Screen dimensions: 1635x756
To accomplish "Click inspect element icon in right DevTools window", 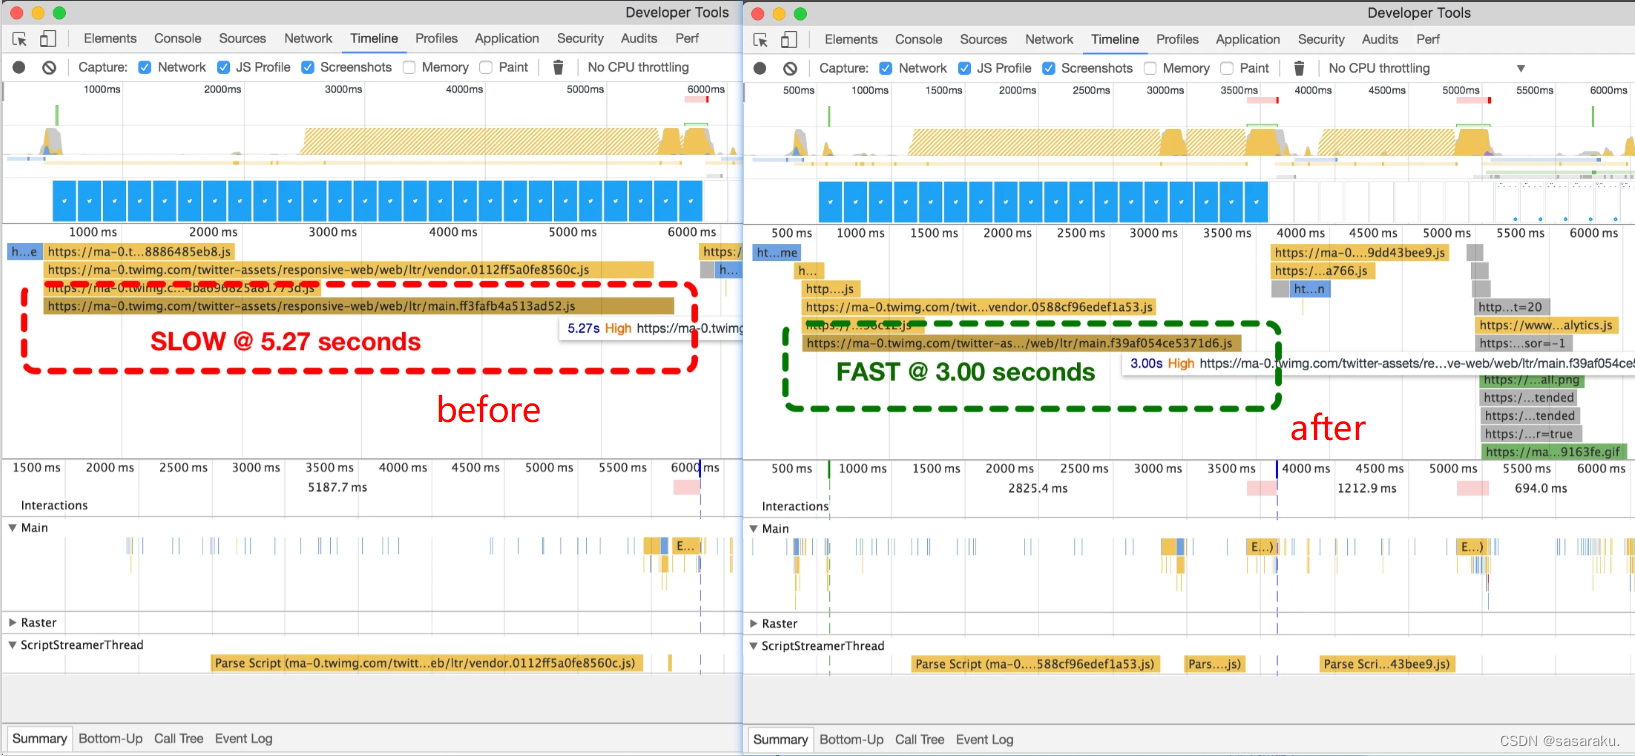I will coord(760,40).
